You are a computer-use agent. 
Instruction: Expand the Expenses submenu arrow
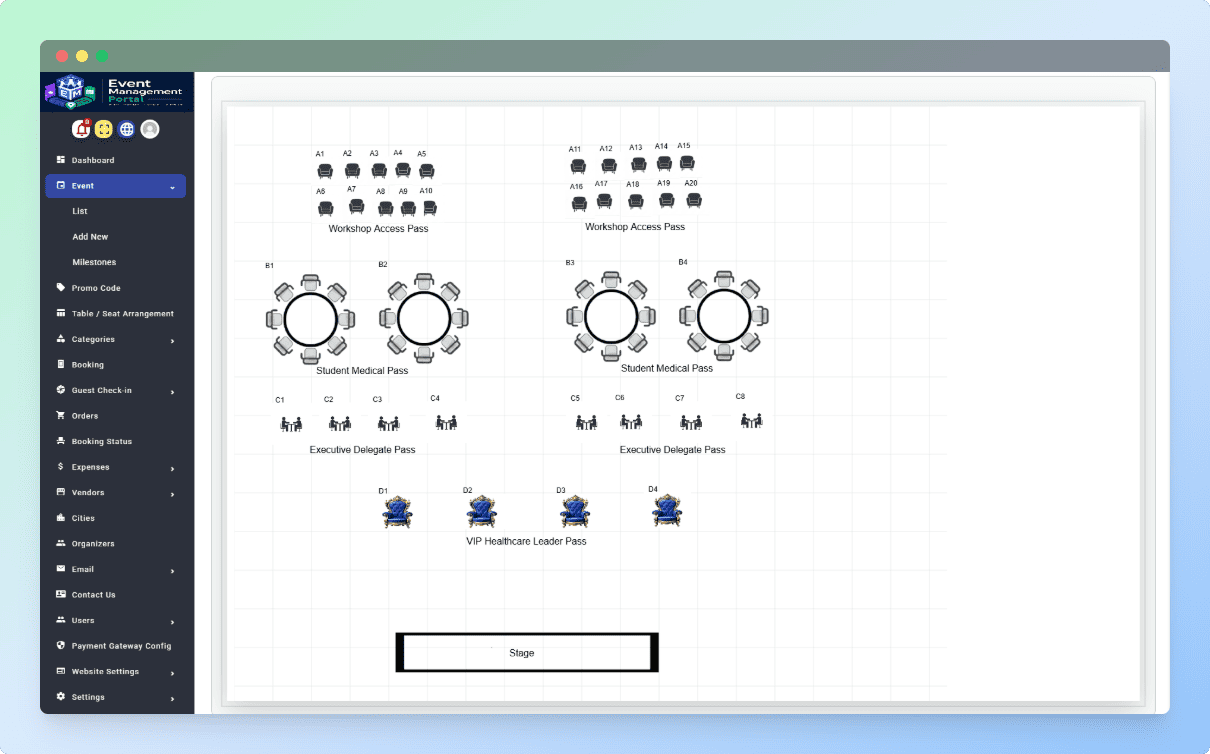tap(172, 468)
